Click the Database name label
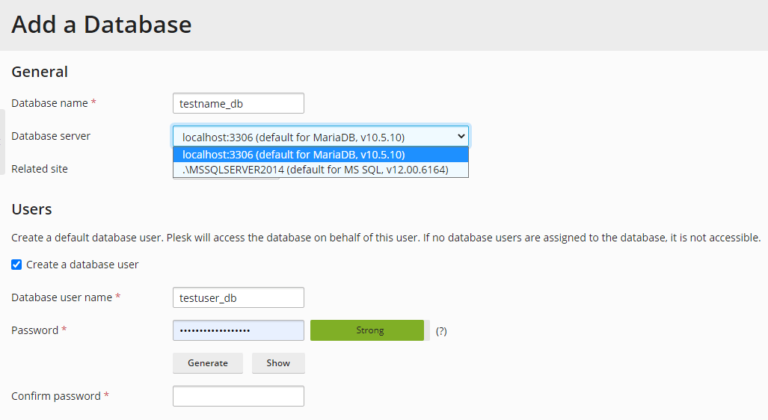Viewport: 768px width, 420px height. coord(49,103)
